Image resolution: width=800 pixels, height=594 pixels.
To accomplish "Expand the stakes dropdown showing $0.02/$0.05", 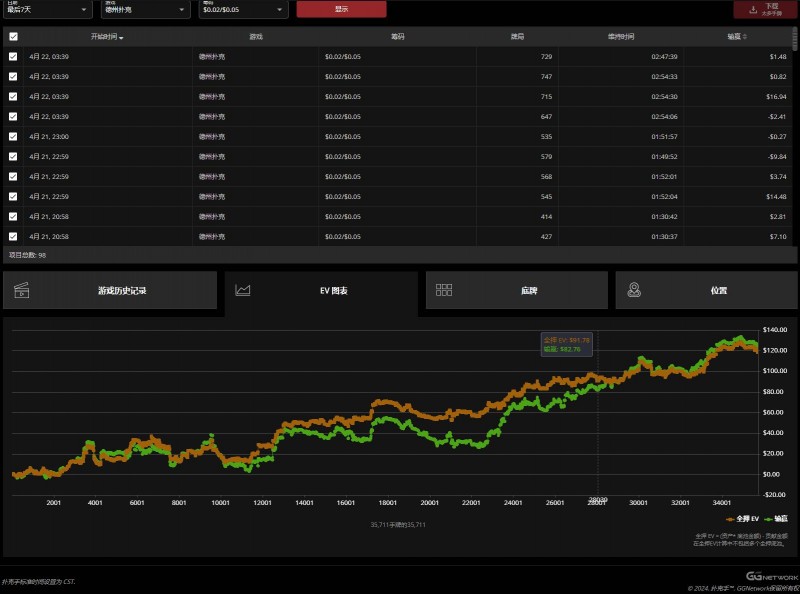I will [x=243, y=10].
